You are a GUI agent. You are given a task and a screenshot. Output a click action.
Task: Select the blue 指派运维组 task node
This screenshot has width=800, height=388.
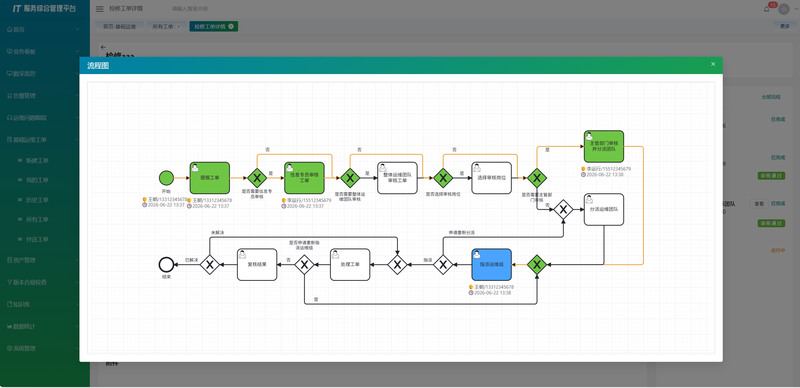[x=491, y=264]
